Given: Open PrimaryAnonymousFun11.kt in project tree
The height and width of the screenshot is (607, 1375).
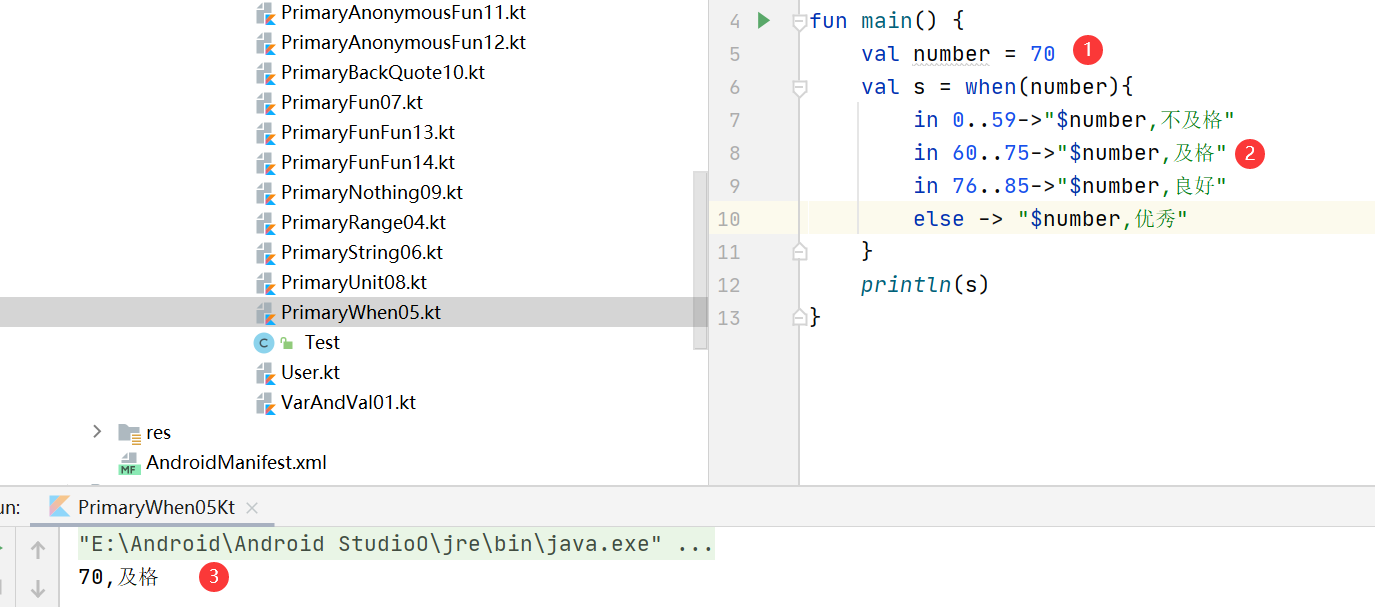Looking at the screenshot, I should [405, 13].
